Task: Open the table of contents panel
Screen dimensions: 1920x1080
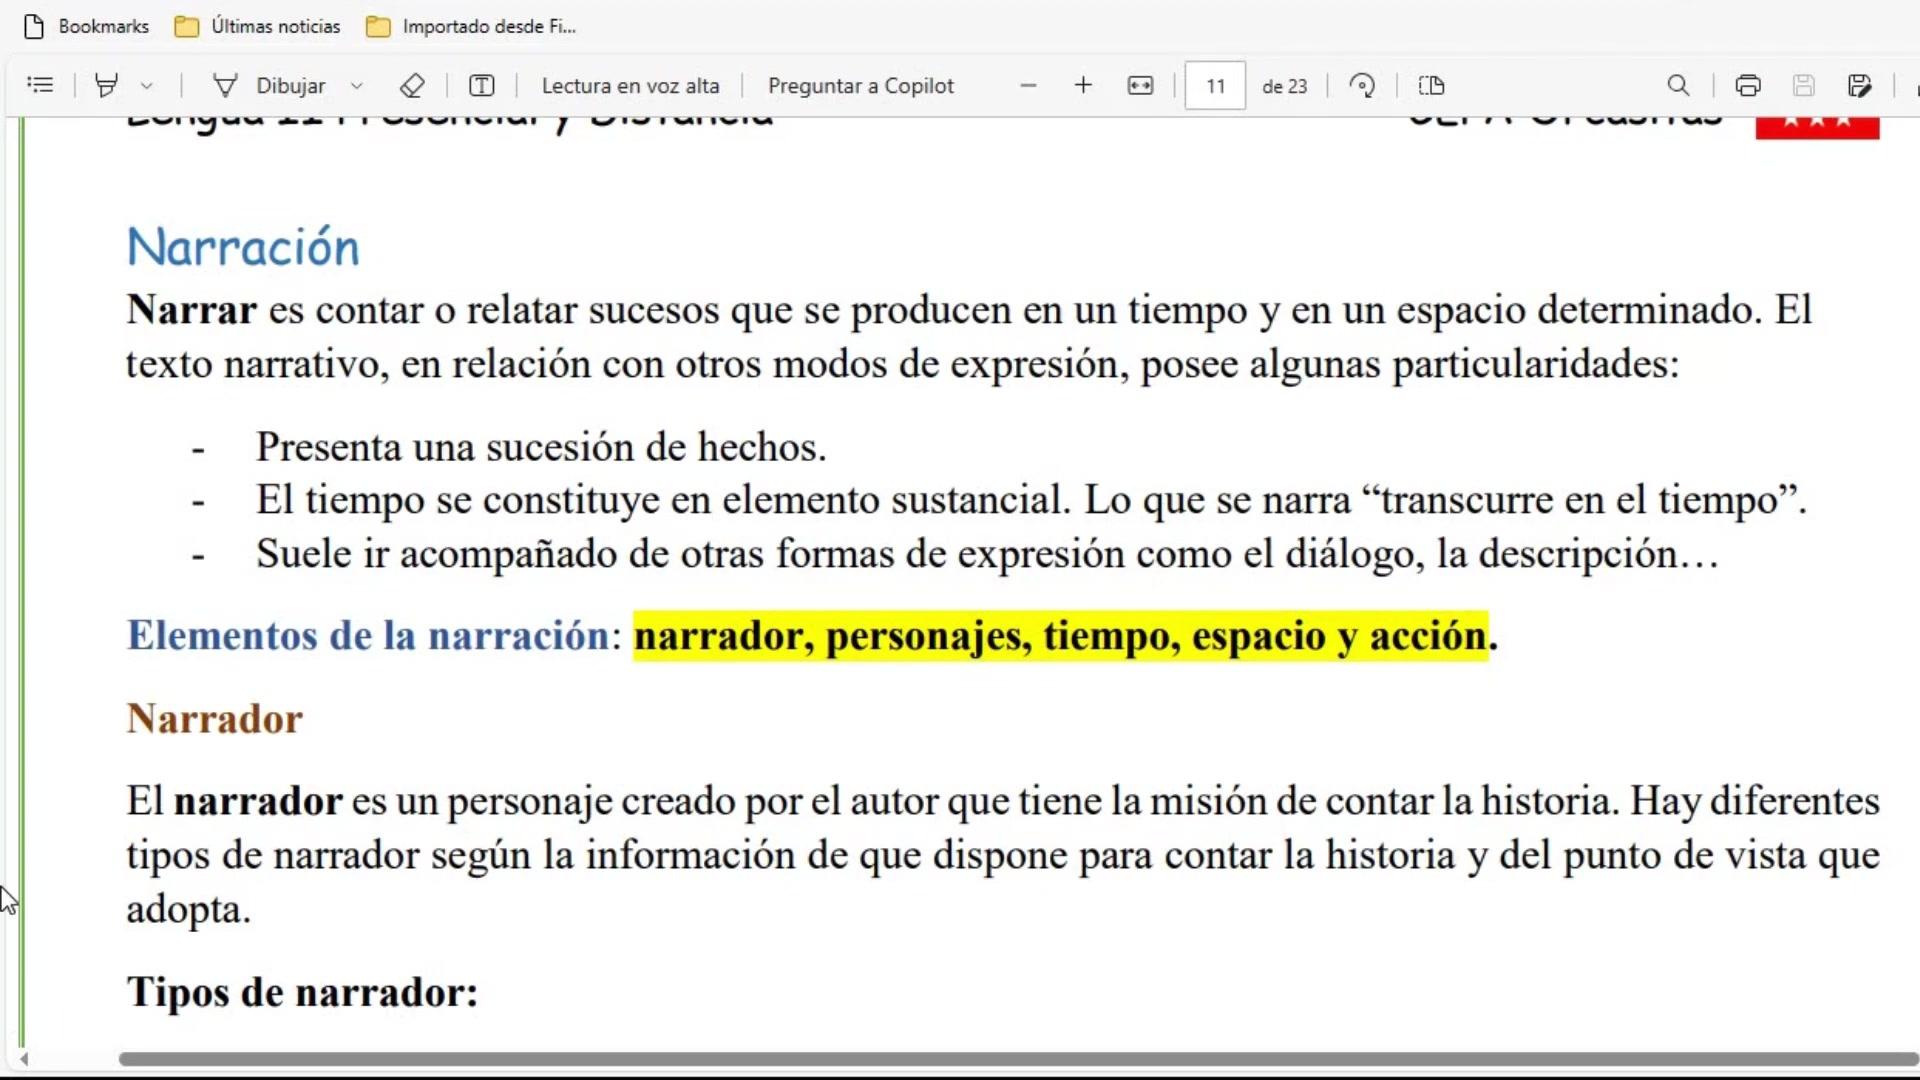Action: pyautogui.click(x=40, y=85)
